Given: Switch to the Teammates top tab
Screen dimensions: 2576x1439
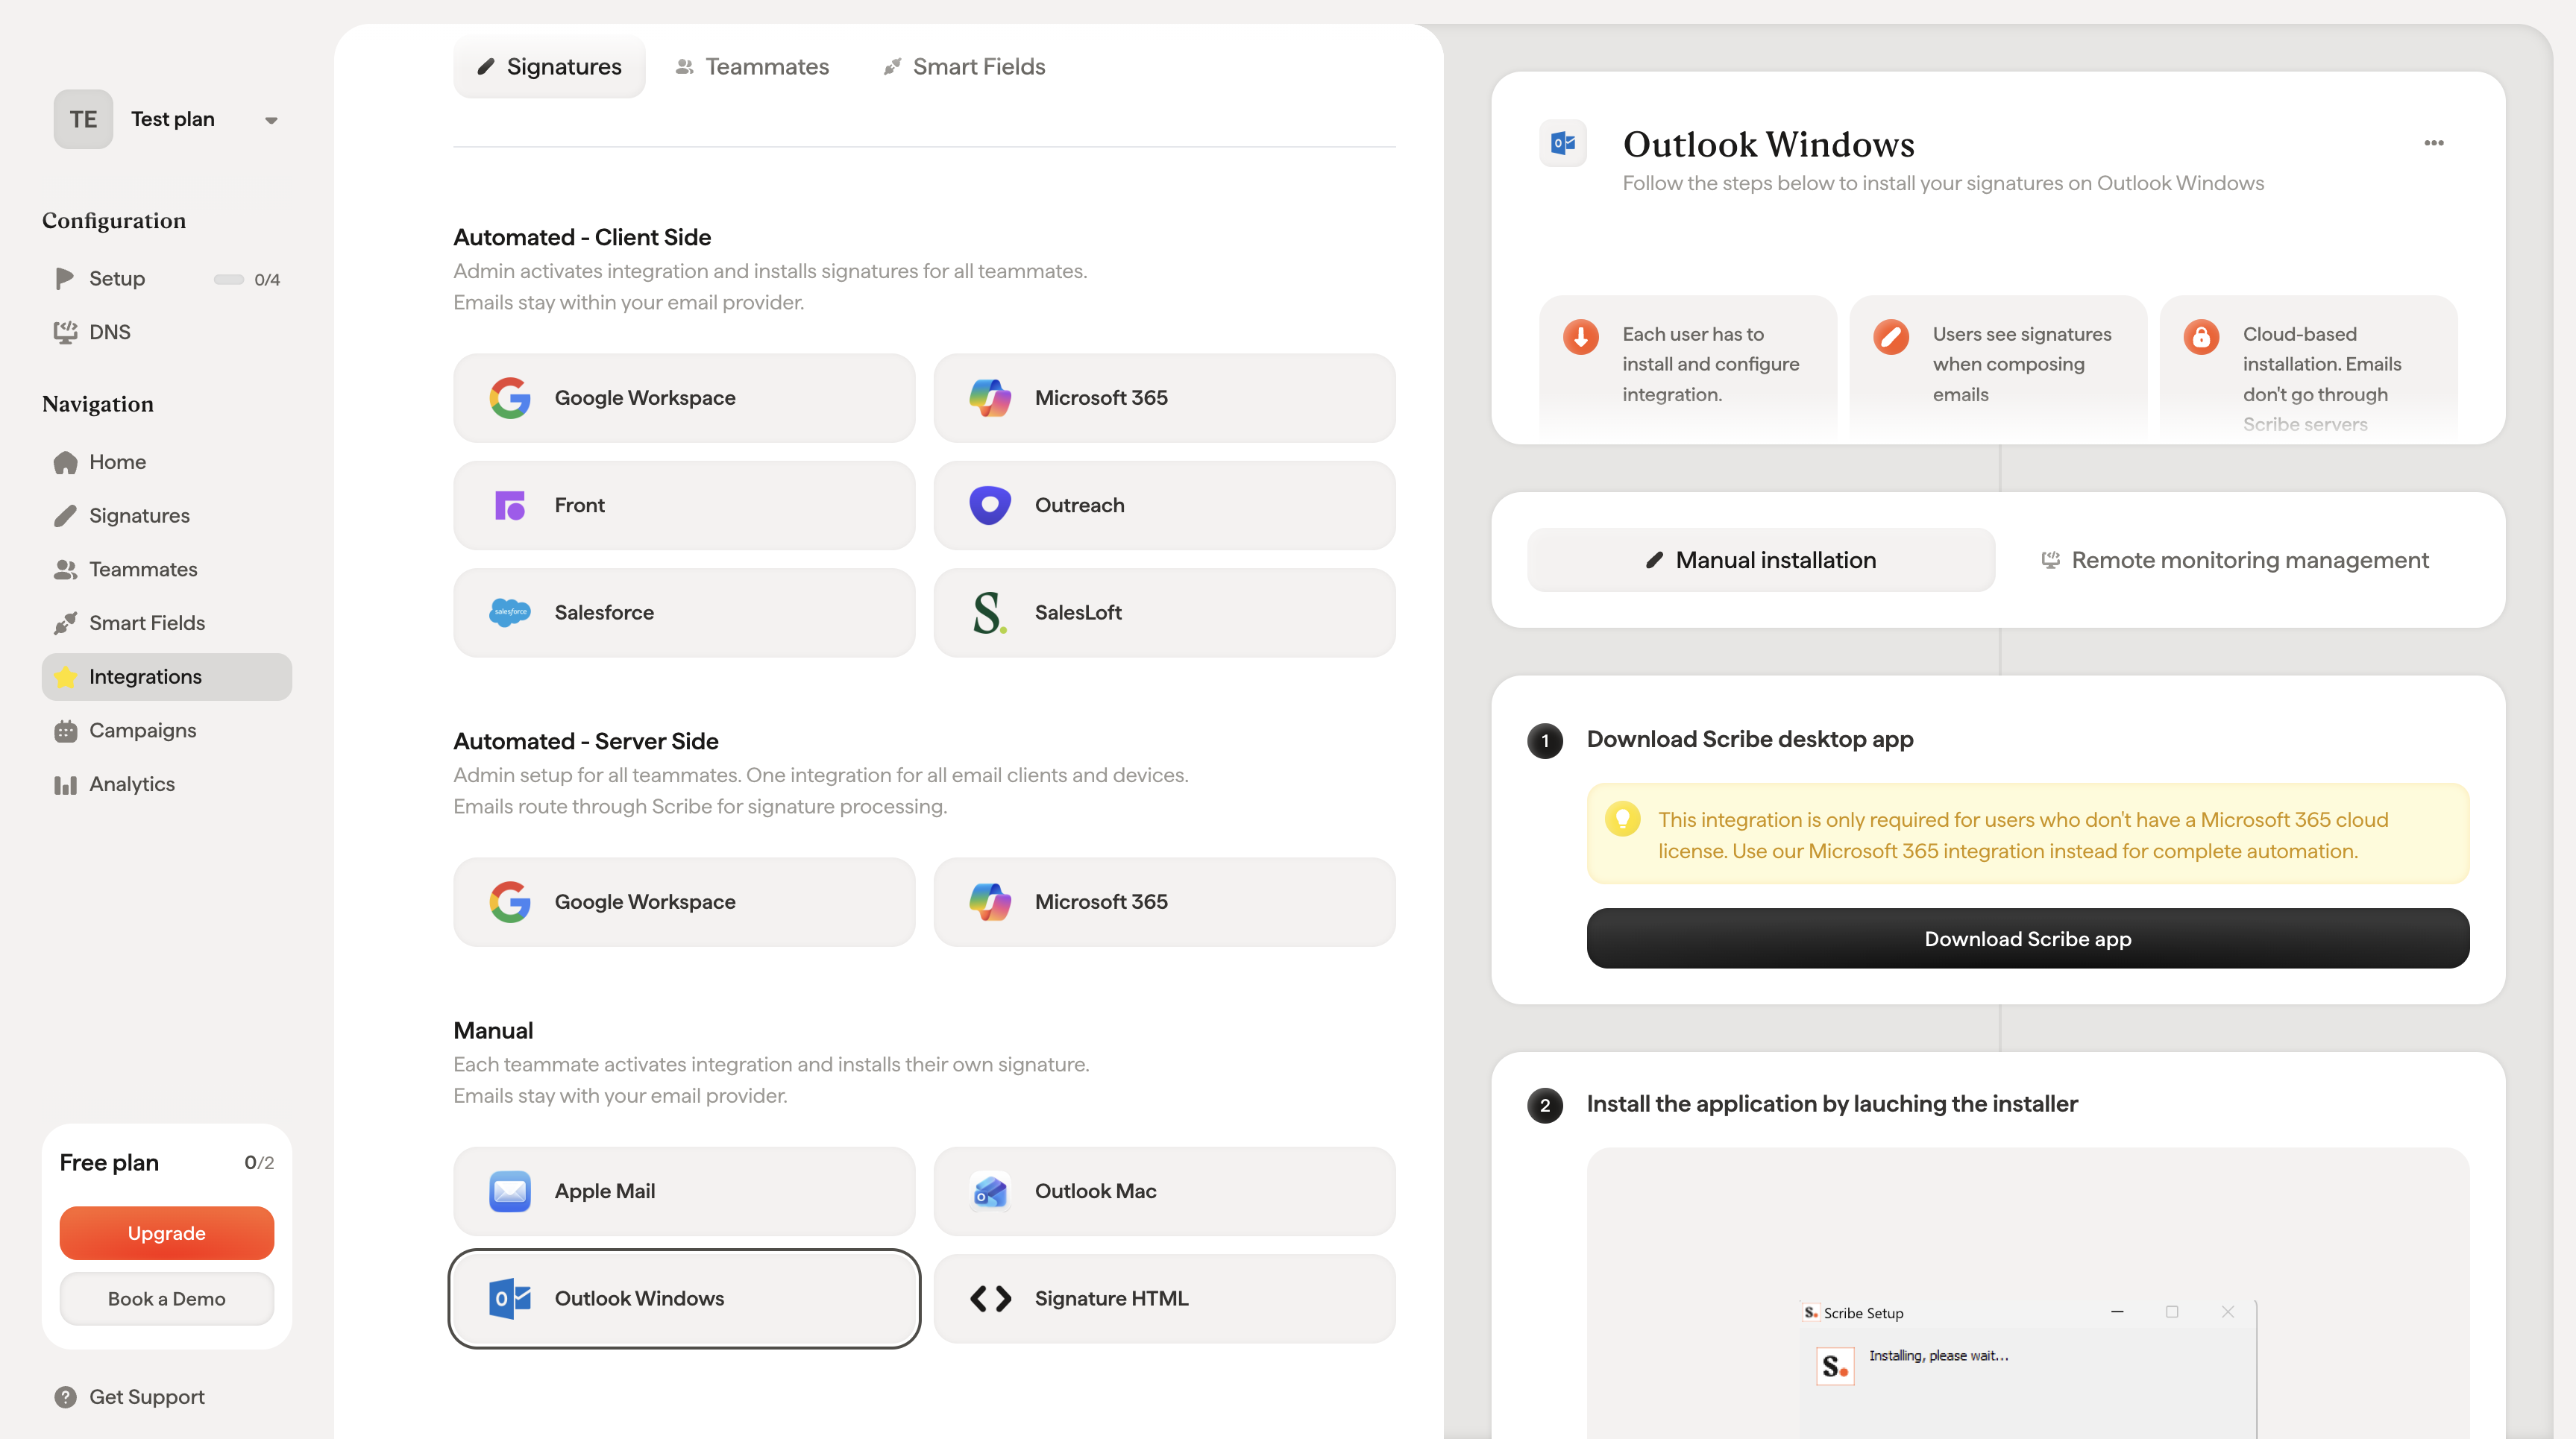Looking at the screenshot, I should coord(752,67).
